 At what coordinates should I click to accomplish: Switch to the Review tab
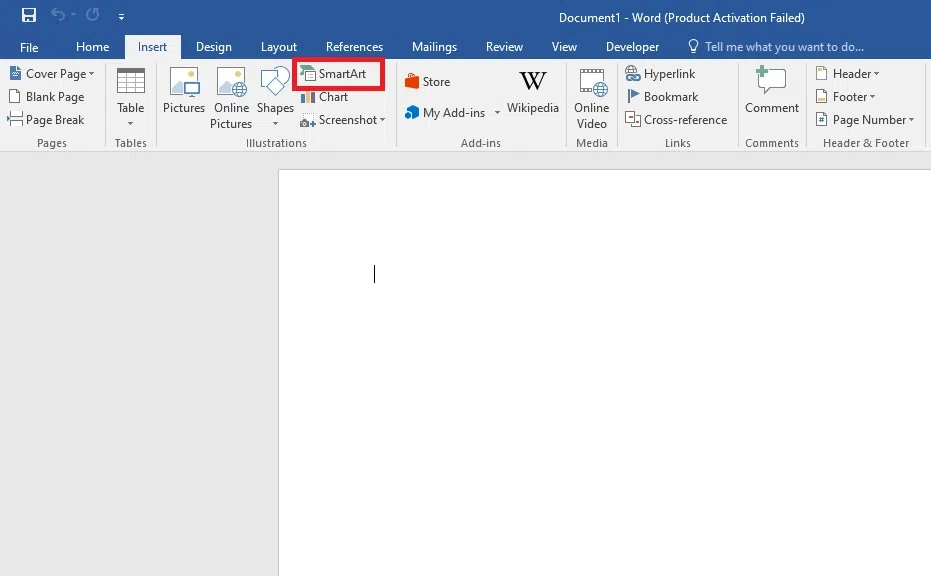(x=504, y=47)
